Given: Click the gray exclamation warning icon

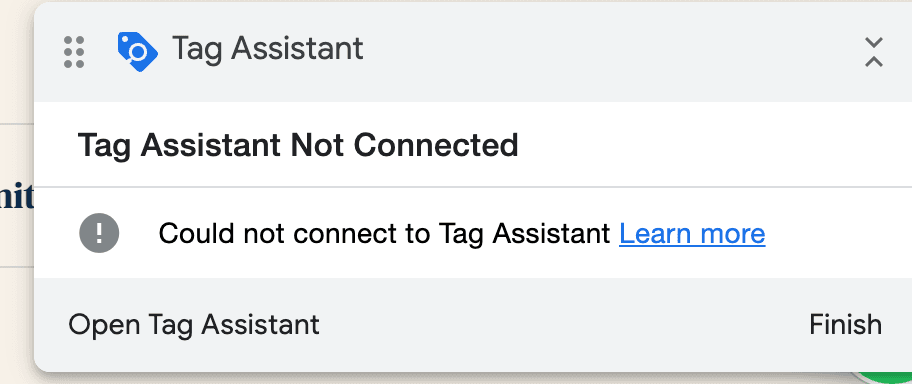Looking at the screenshot, I should point(99,233).
